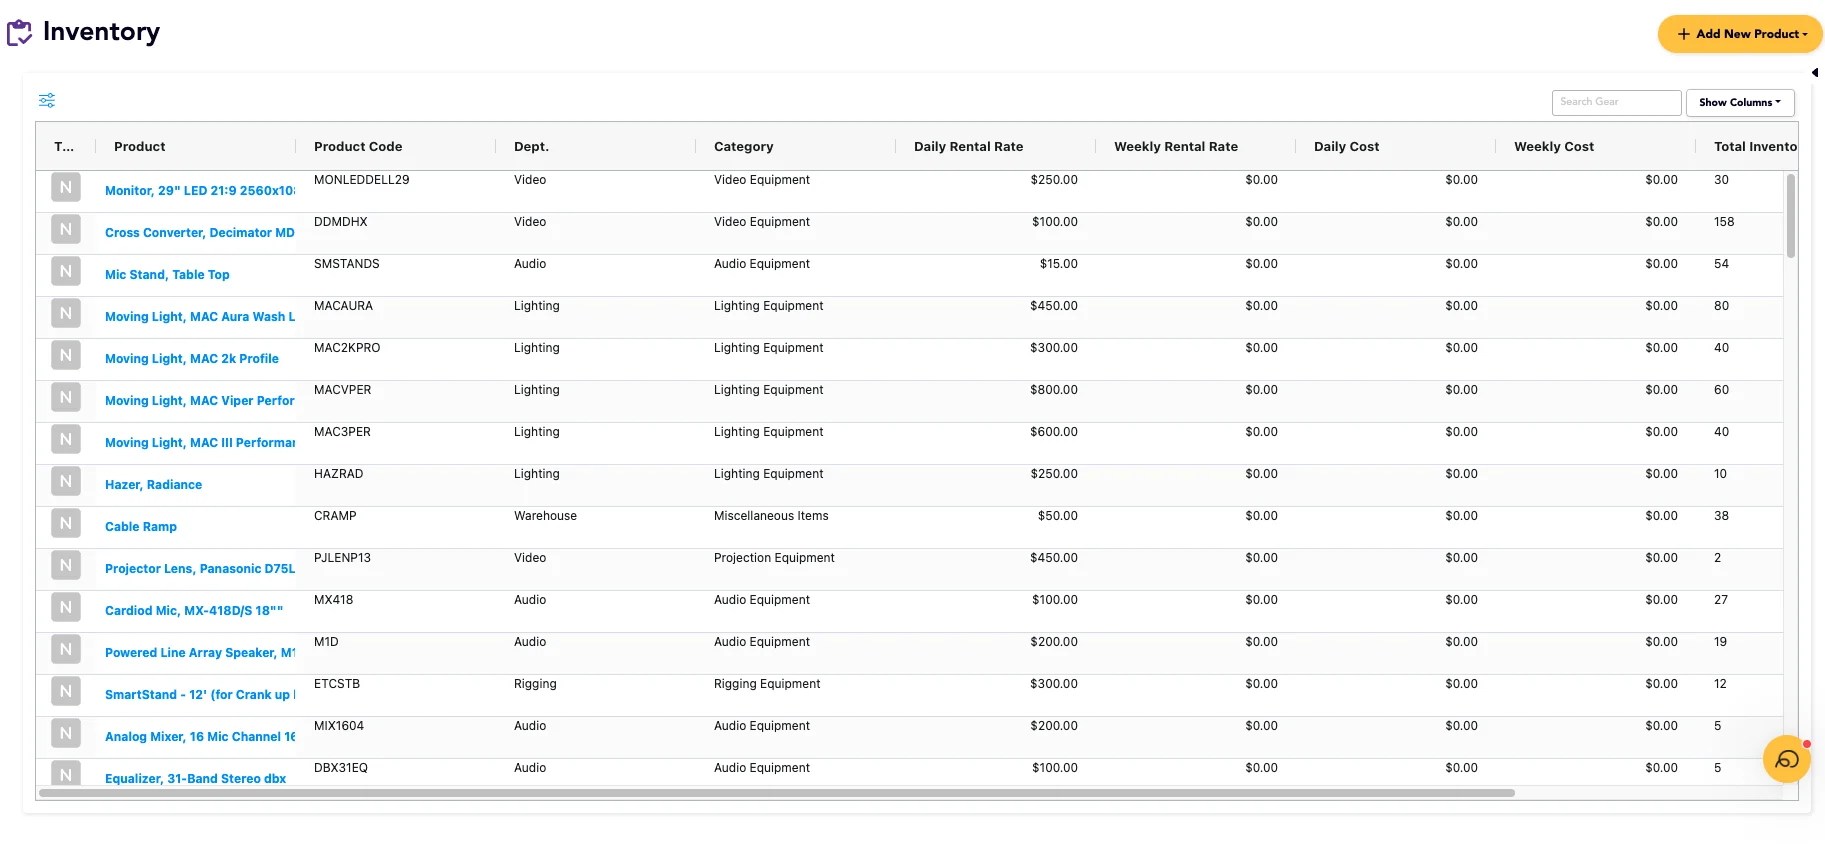
Task: Click the horizontal table scrollbar
Action: coord(776,793)
